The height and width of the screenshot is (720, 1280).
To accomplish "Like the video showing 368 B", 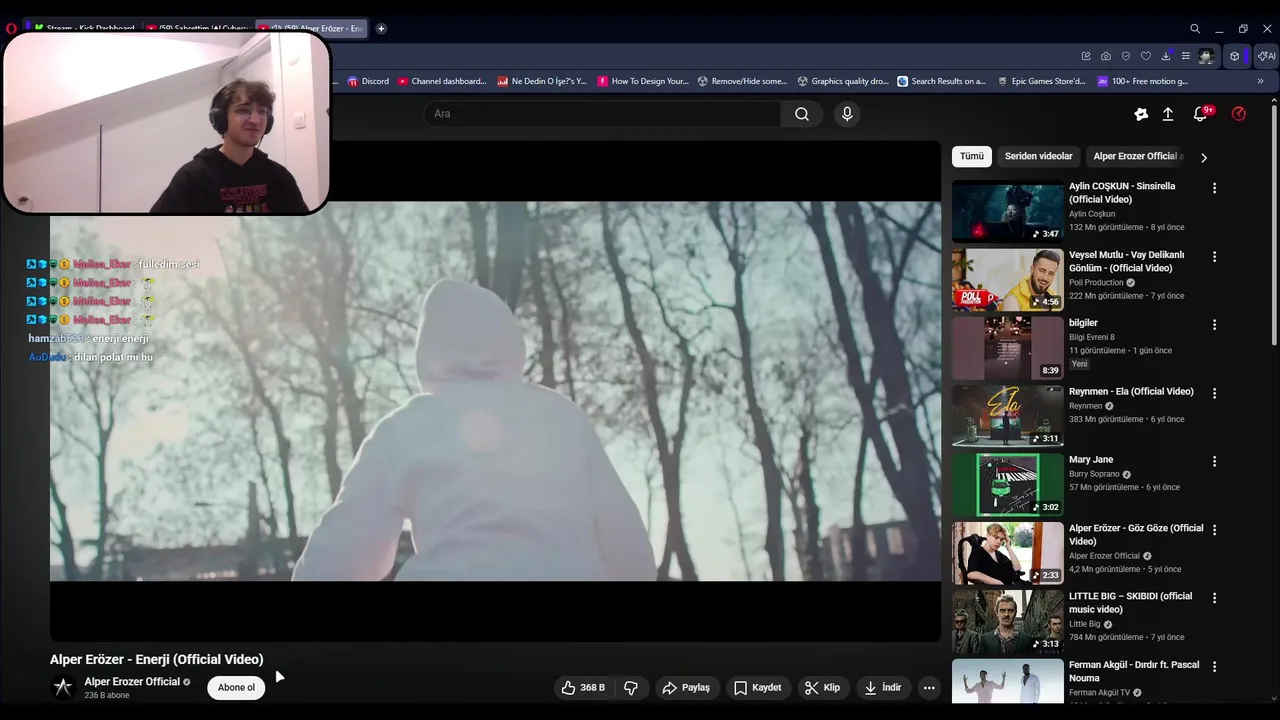I will [583, 688].
